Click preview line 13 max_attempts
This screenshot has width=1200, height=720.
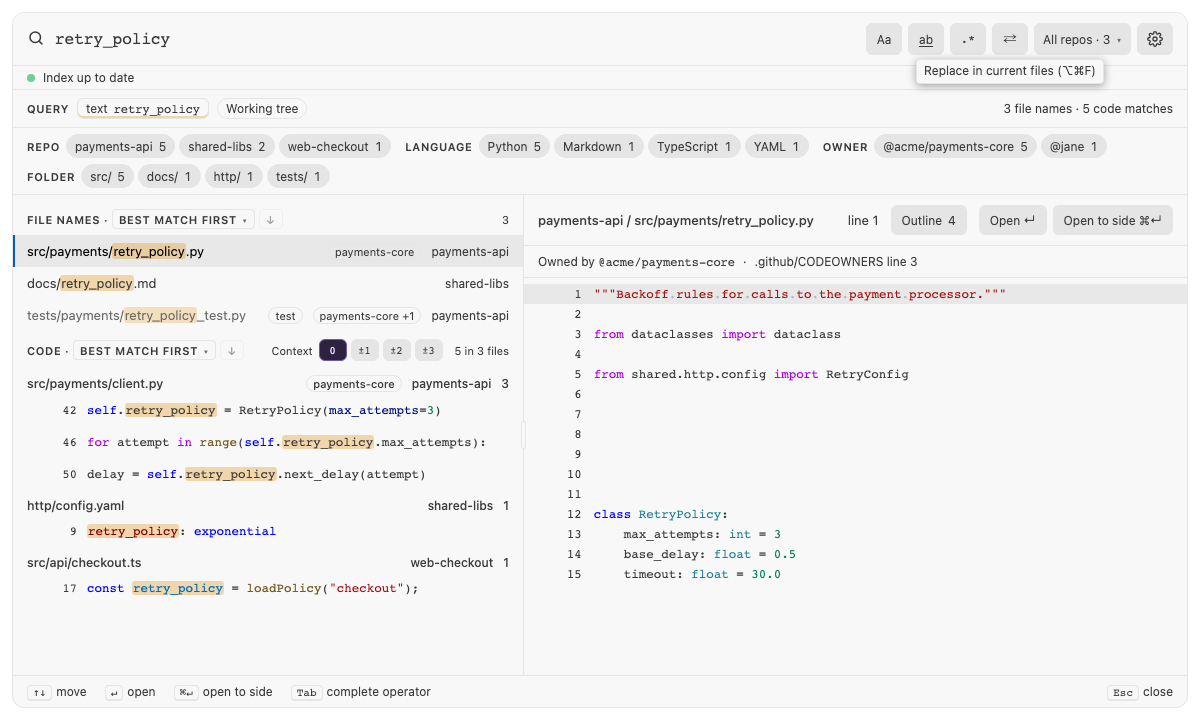[855, 534]
